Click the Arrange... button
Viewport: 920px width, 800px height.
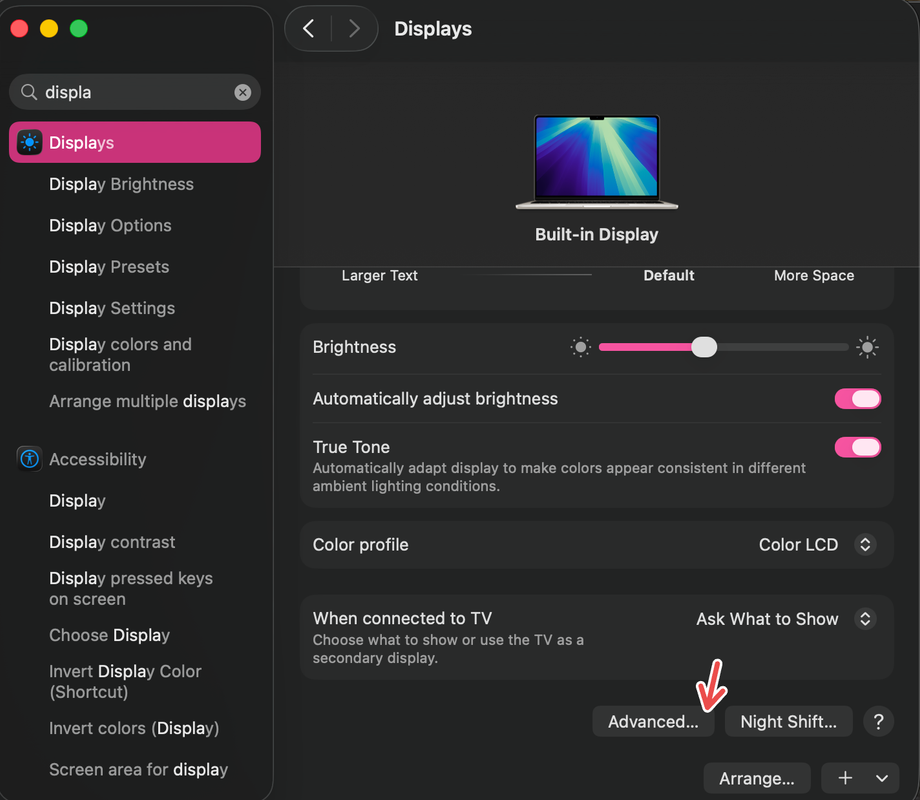pos(757,778)
